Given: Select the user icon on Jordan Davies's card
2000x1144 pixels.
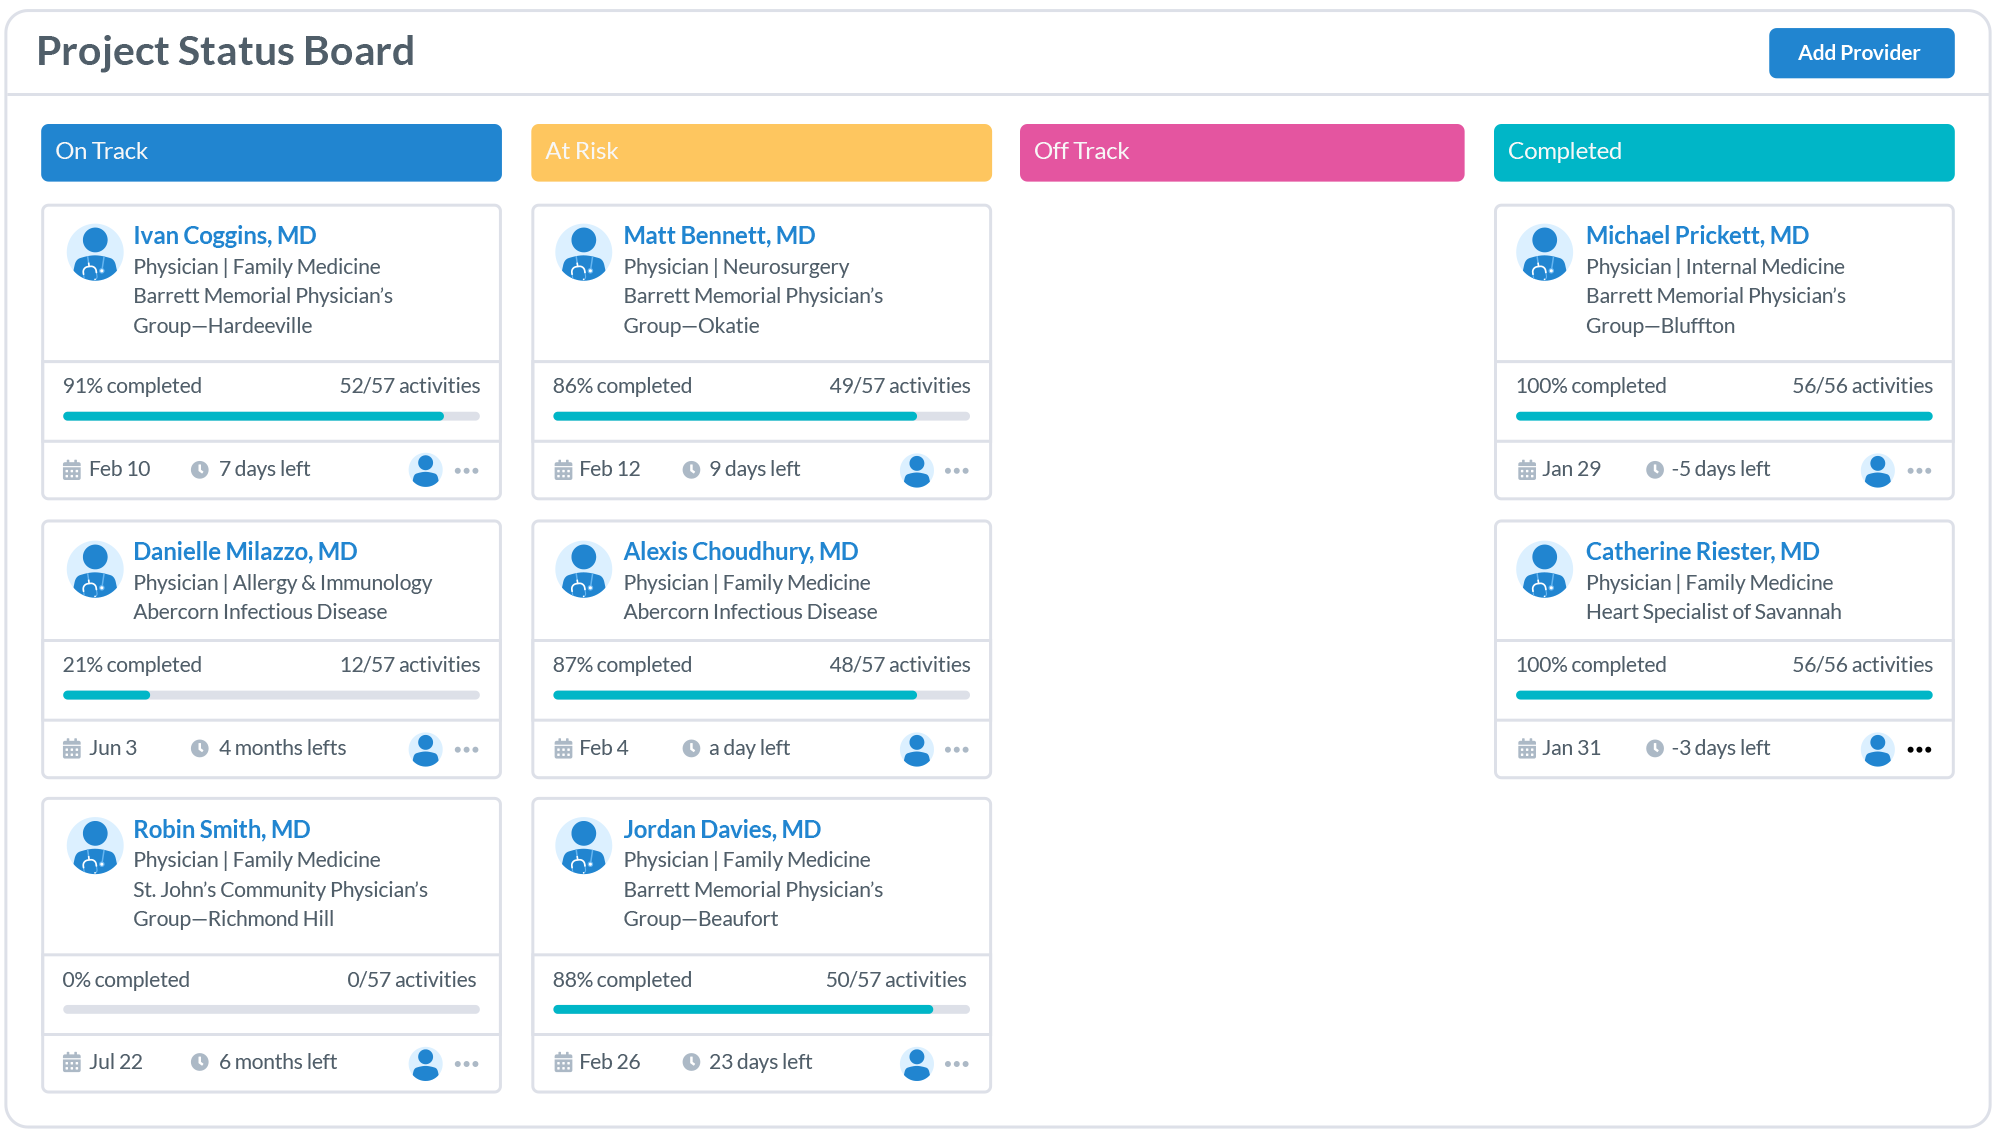Looking at the screenshot, I should pyautogui.click(x=916, y=1062).
